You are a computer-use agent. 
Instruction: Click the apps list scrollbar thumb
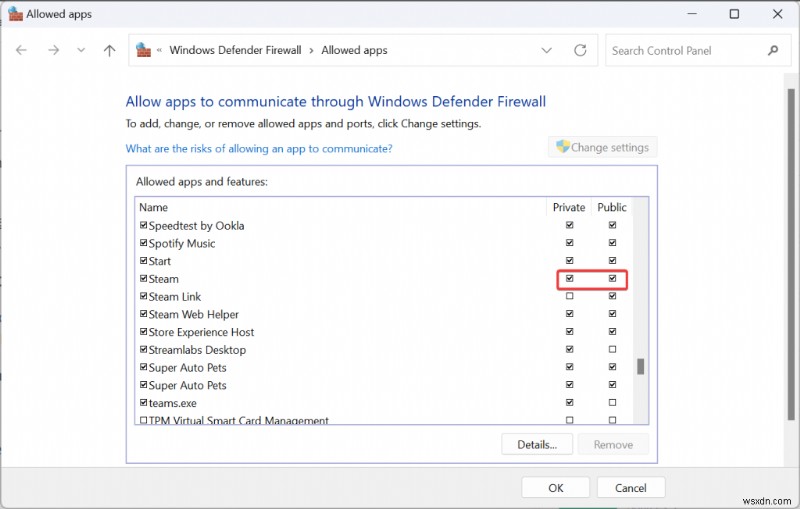641,366
